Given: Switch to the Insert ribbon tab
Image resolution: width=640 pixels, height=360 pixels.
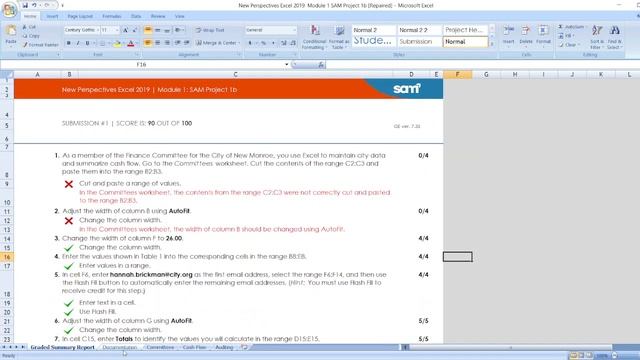Looking at the screenshot, I should tap(52, 16).
